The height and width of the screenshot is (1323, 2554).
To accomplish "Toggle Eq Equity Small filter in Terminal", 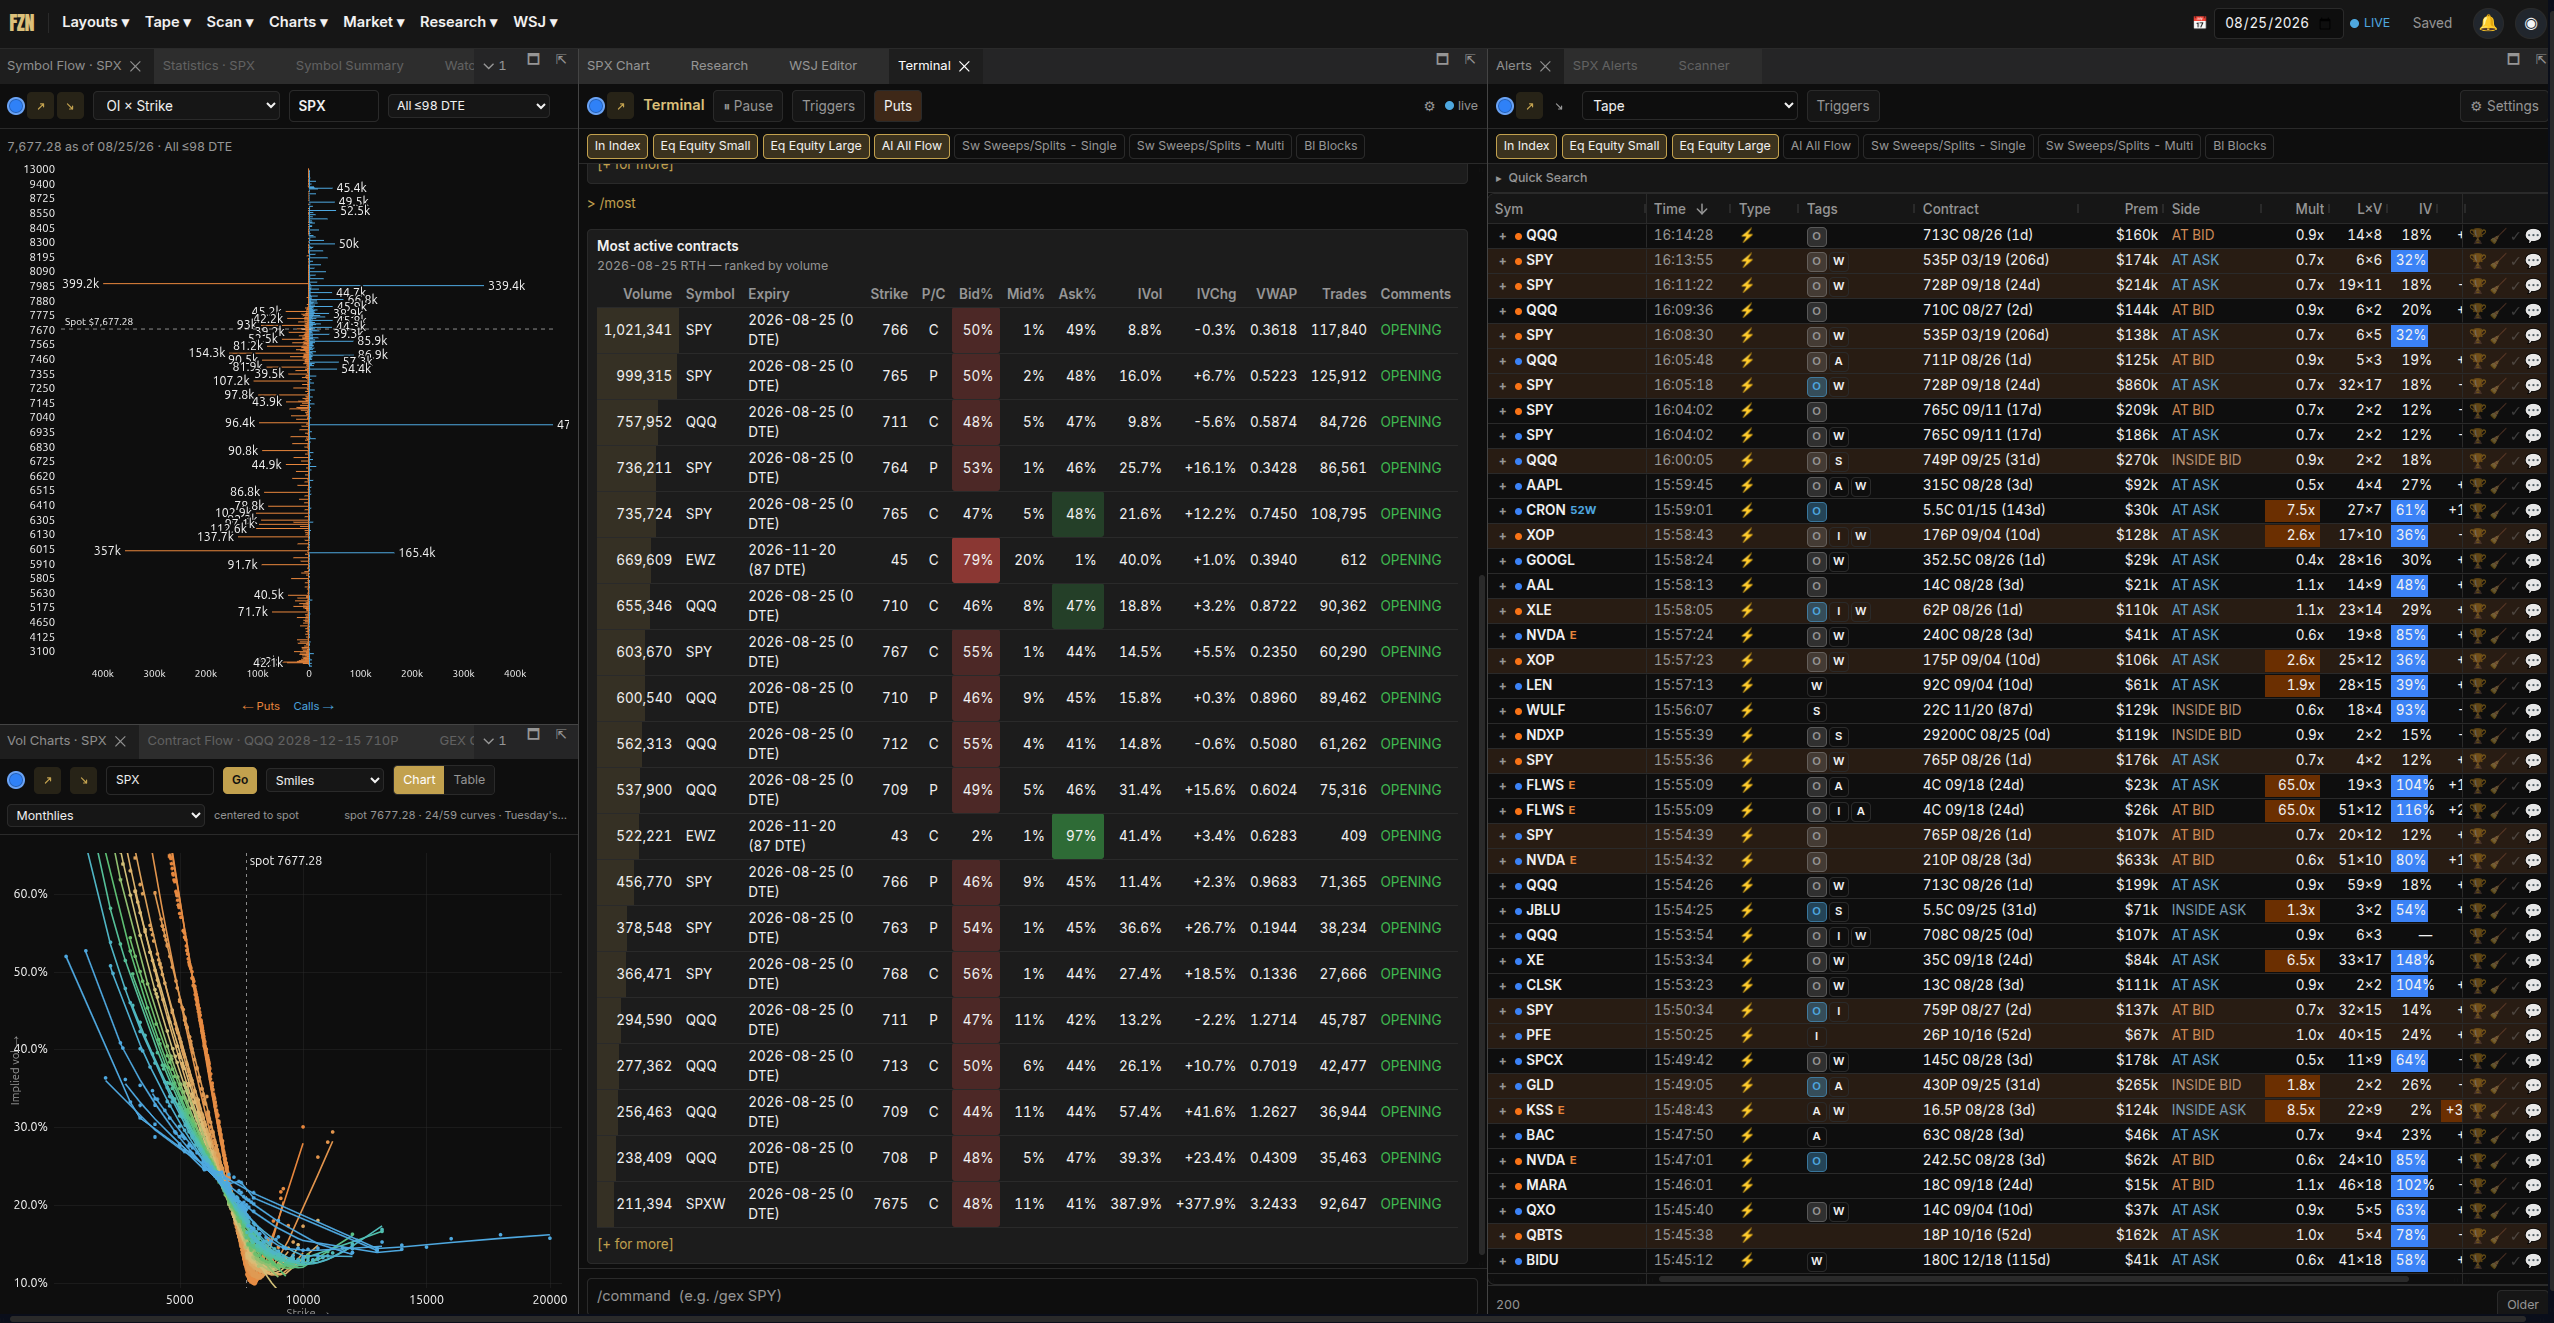I will point(705,146).
